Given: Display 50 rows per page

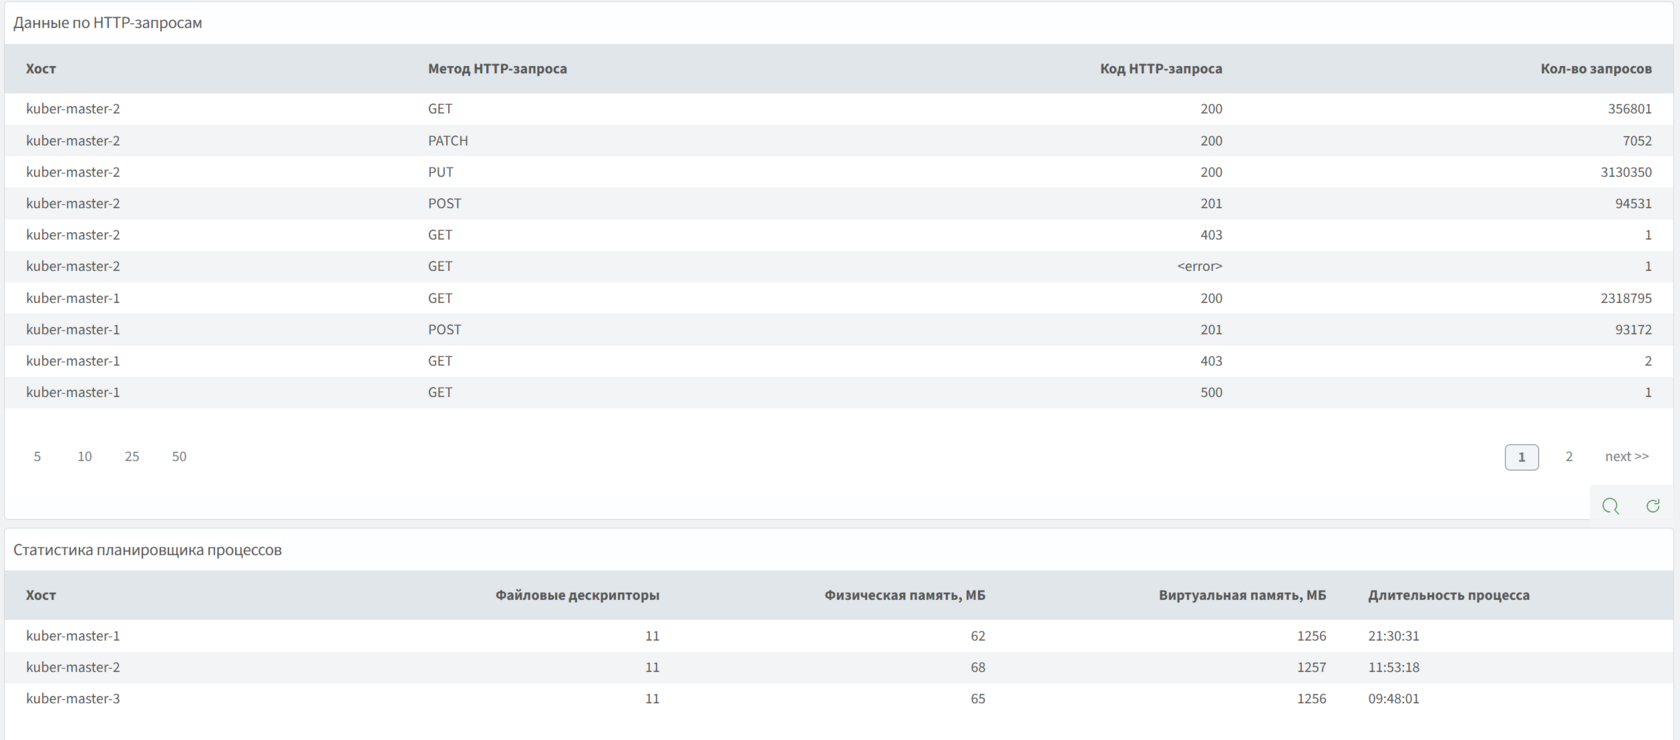Looking at the screenshot, I should (x=179, y=457).
